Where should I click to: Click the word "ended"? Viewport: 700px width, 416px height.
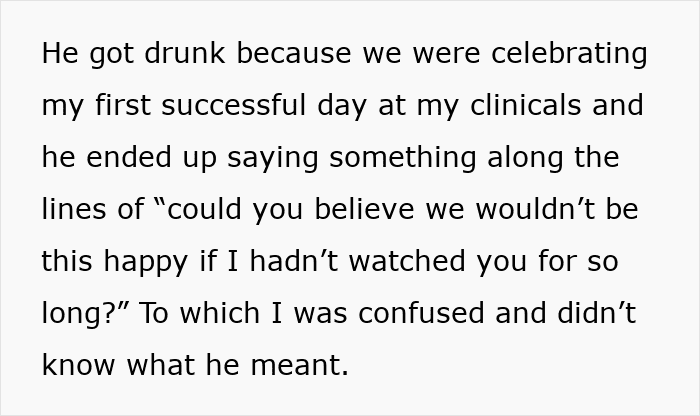pyautogui.click(x=129, y=157)
